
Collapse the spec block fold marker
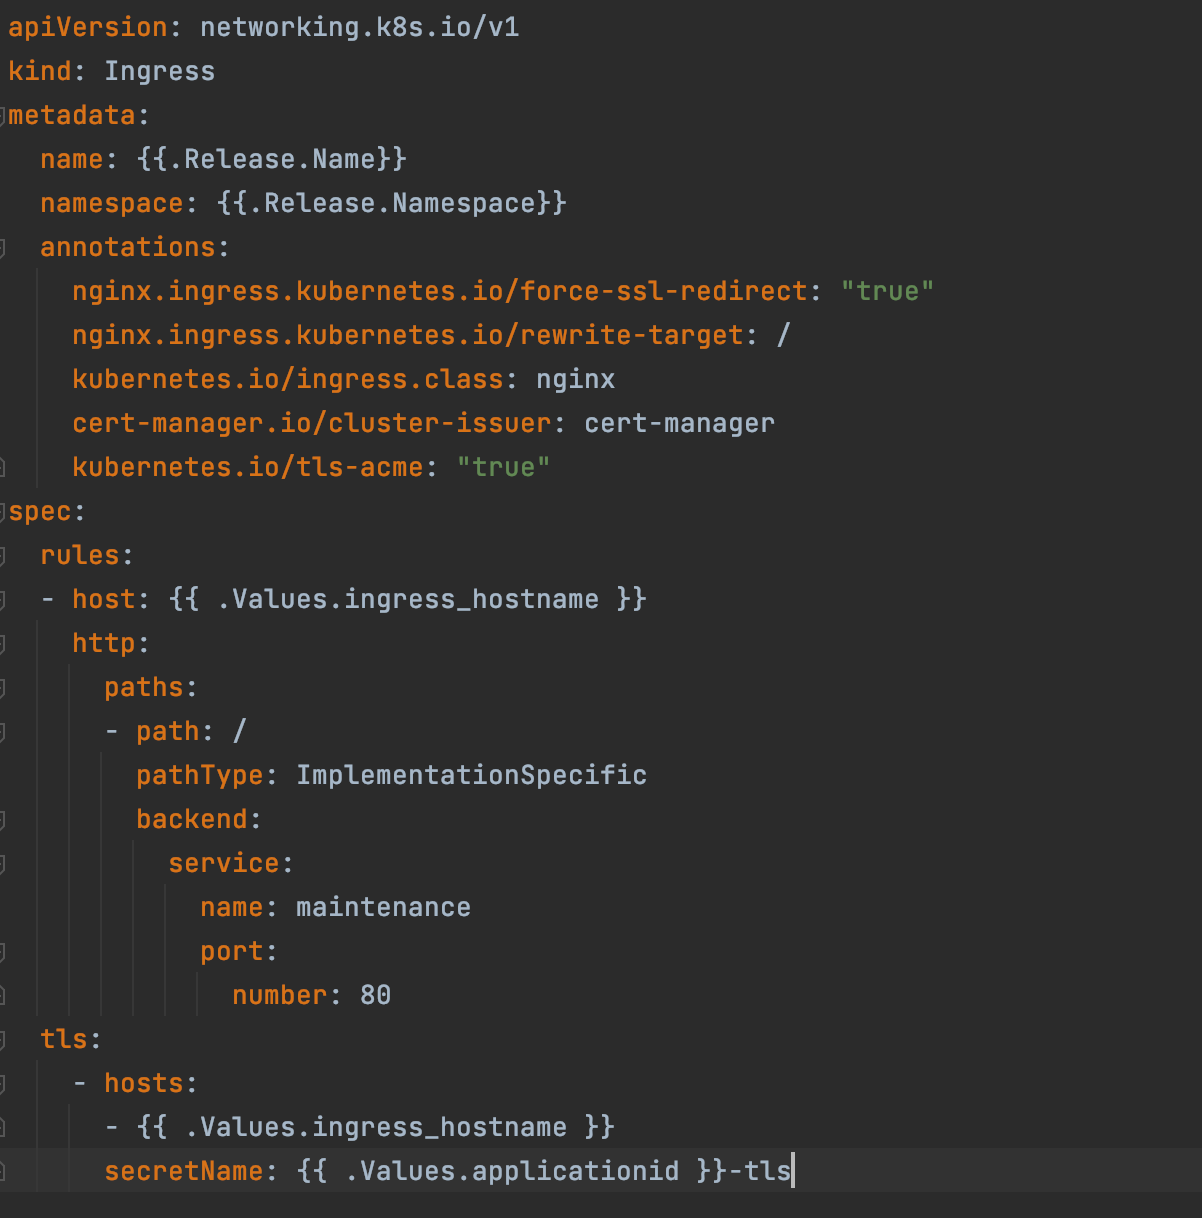[3, 512]
